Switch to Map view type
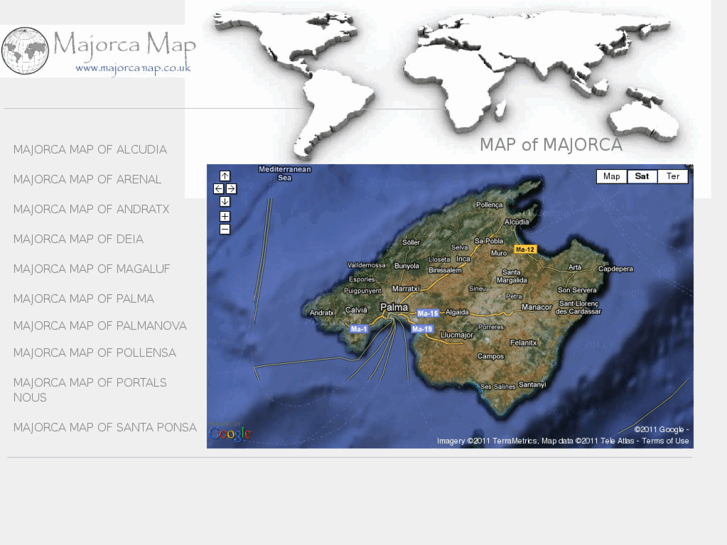Viewport: 727px width, 545px height. click(x=612, y=176)
